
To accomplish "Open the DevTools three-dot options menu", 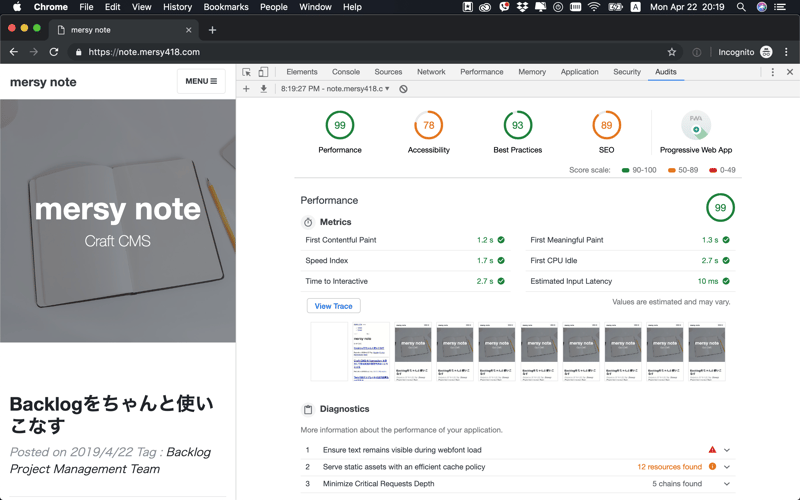I will [x=772, y=72].
